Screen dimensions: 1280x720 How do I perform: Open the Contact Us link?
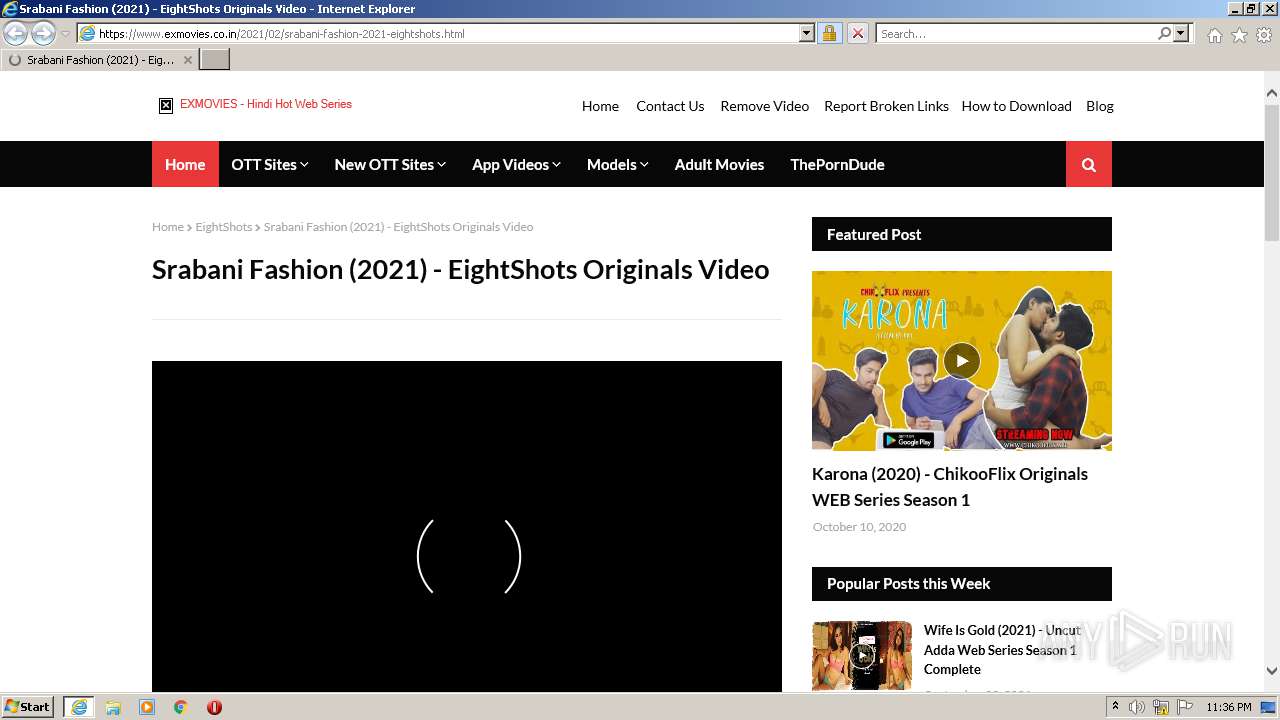click(x=670, y=106)
